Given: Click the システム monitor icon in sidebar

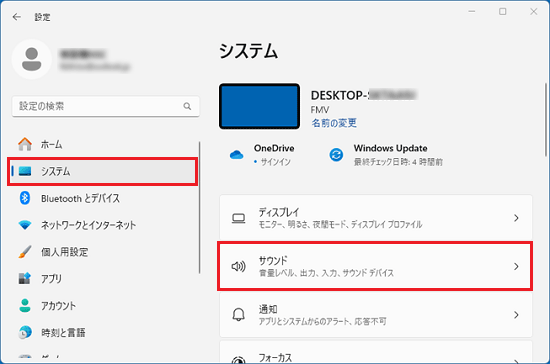Looking at the screenshot, I should 25,171.
